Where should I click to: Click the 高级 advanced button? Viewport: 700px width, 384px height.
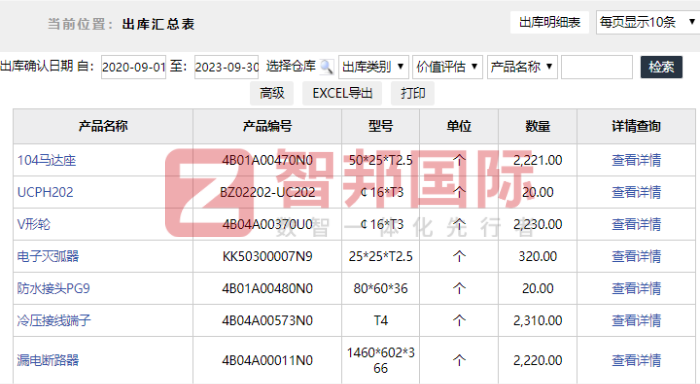coord(272,93)
